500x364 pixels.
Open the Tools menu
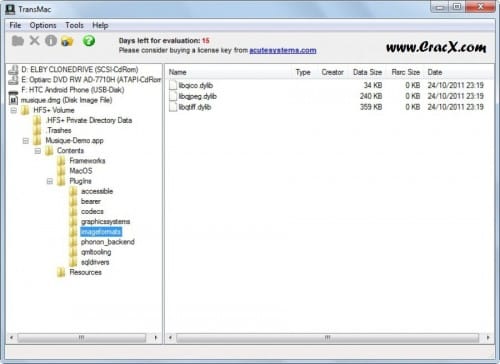click(x=74, y=25)
